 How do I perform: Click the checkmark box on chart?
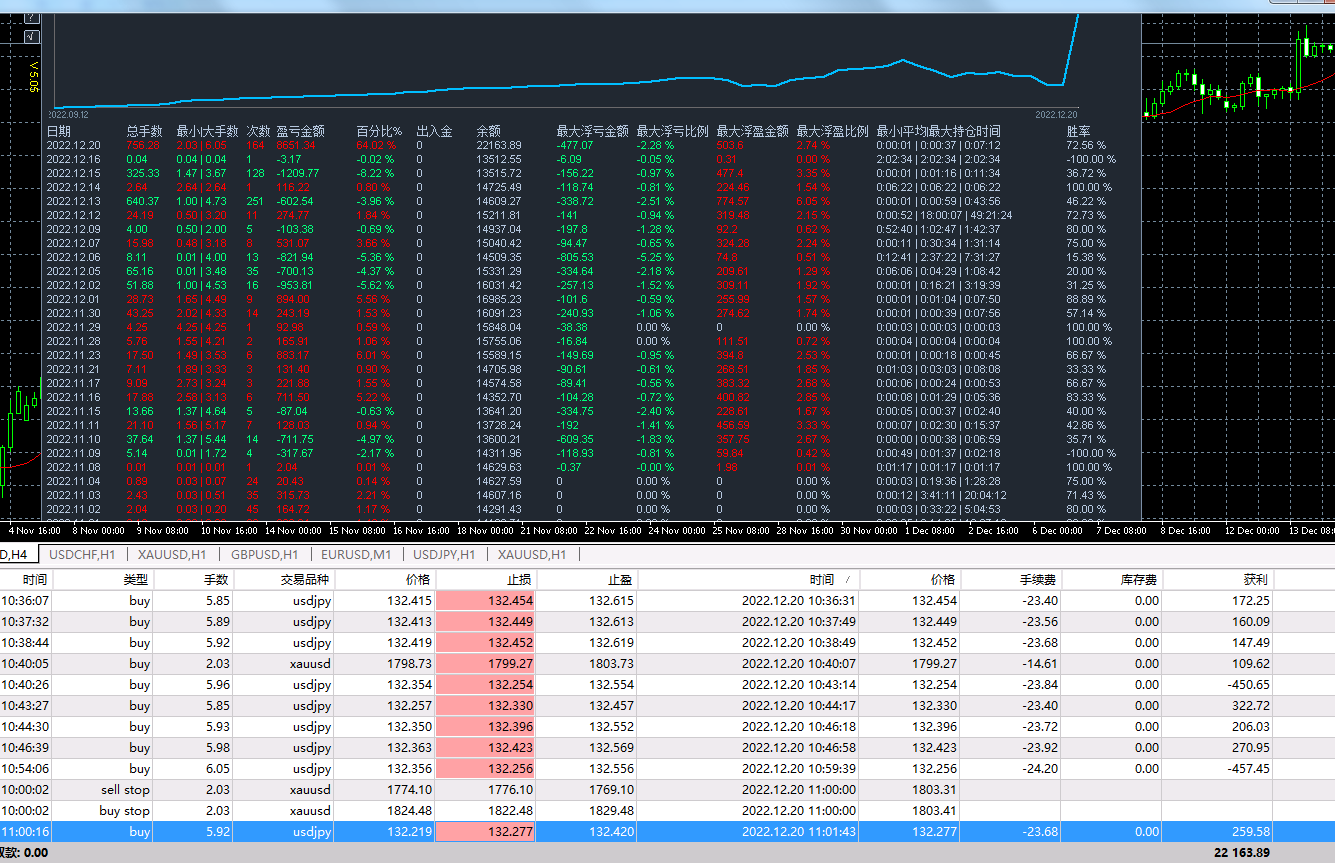click(31, 37)
